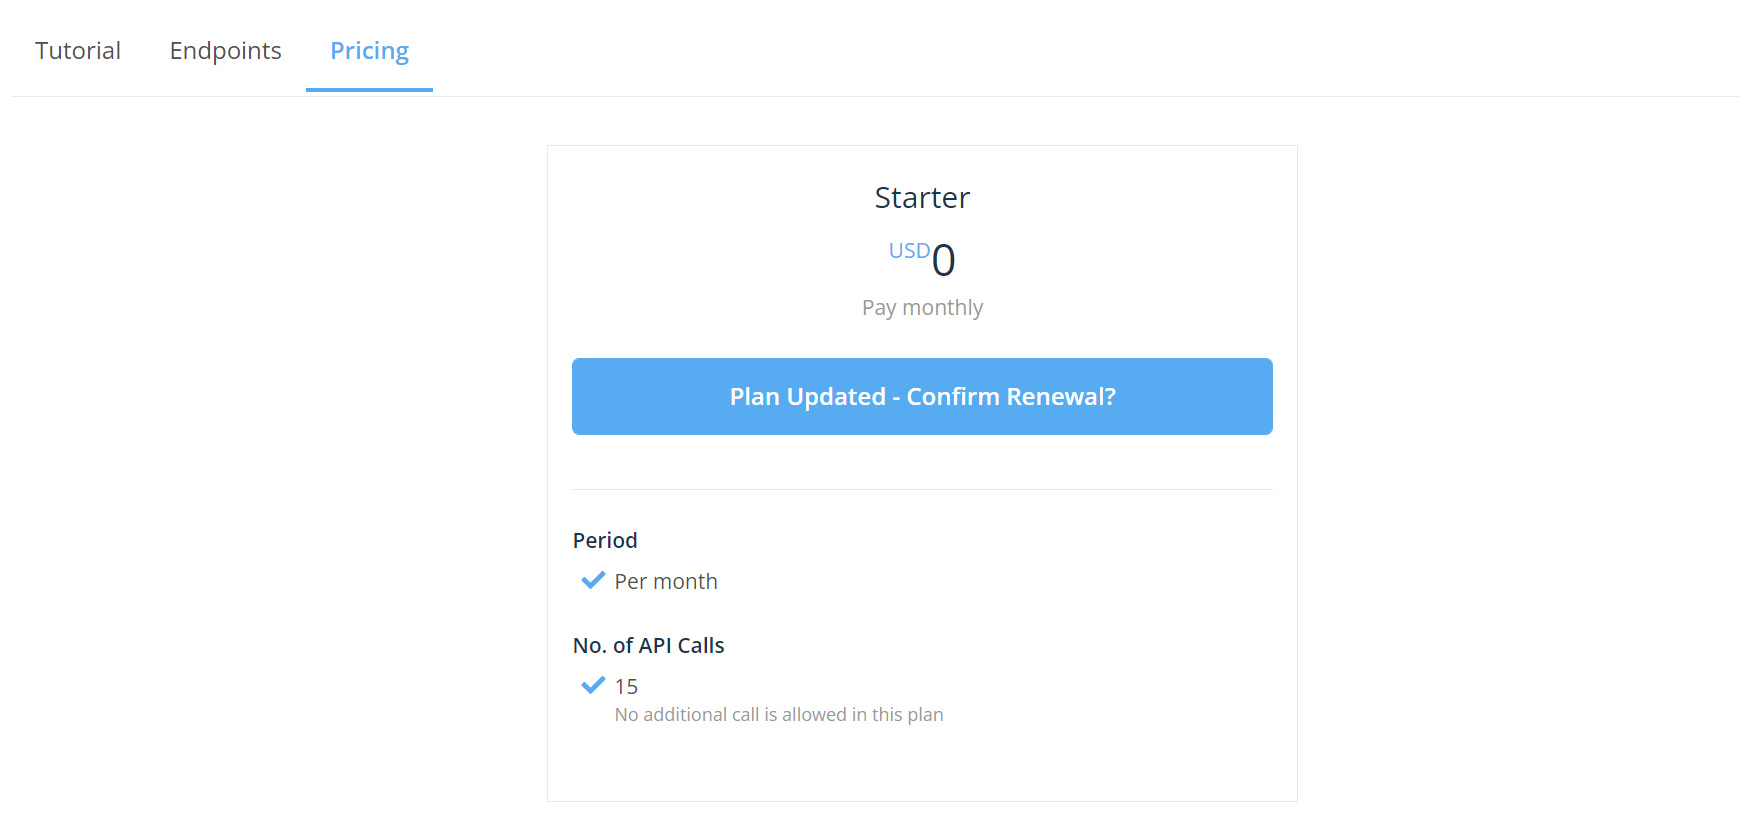Click the 15 API calls value
The width and height of the screenshot is (1739, 817).
tap(626, 687)
